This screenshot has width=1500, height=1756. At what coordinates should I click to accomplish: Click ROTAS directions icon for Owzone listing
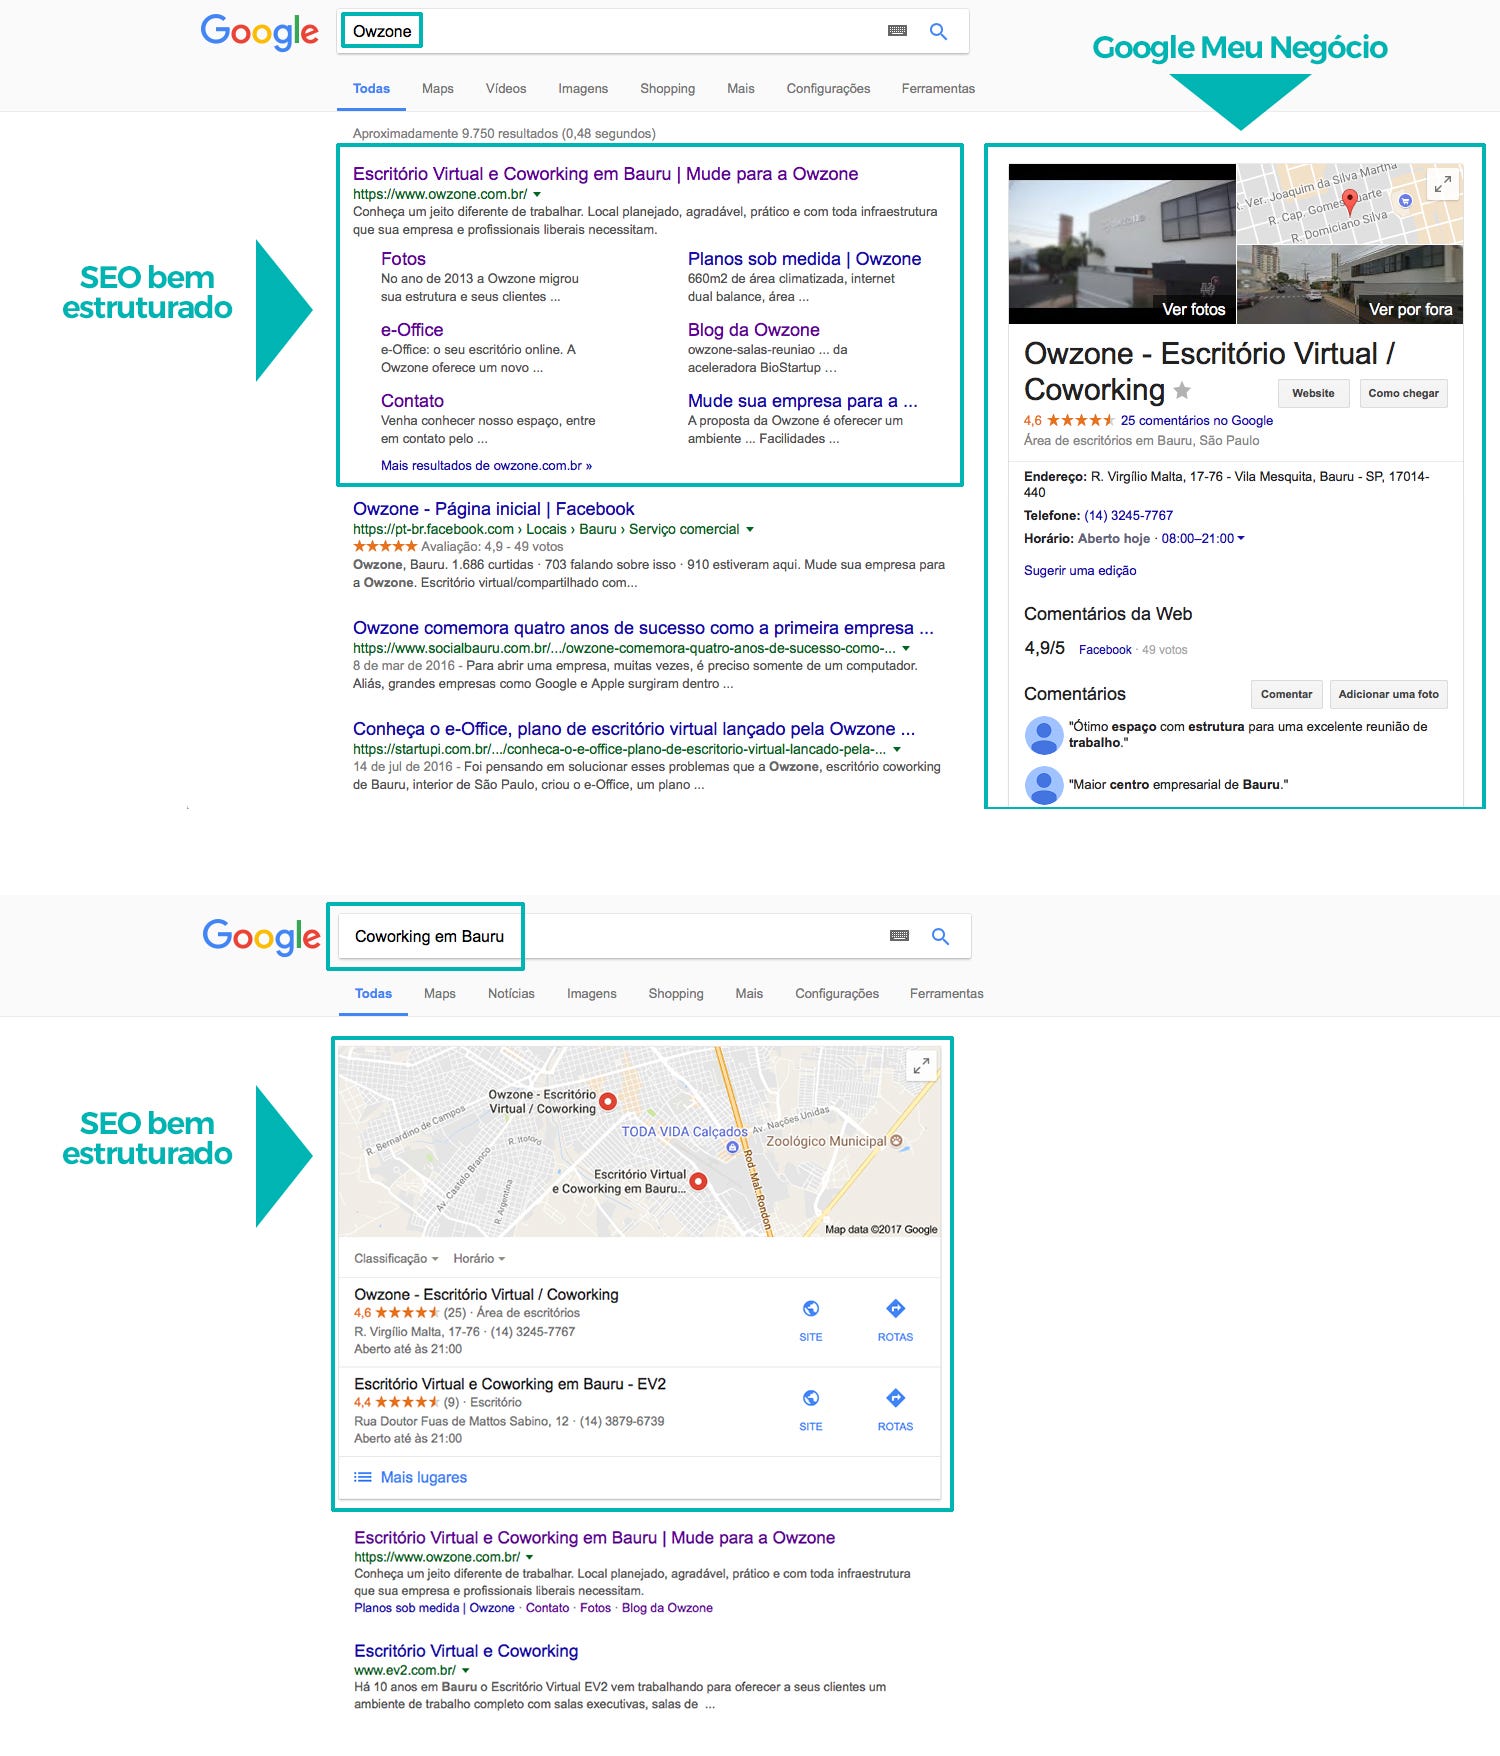point(896,1308)
